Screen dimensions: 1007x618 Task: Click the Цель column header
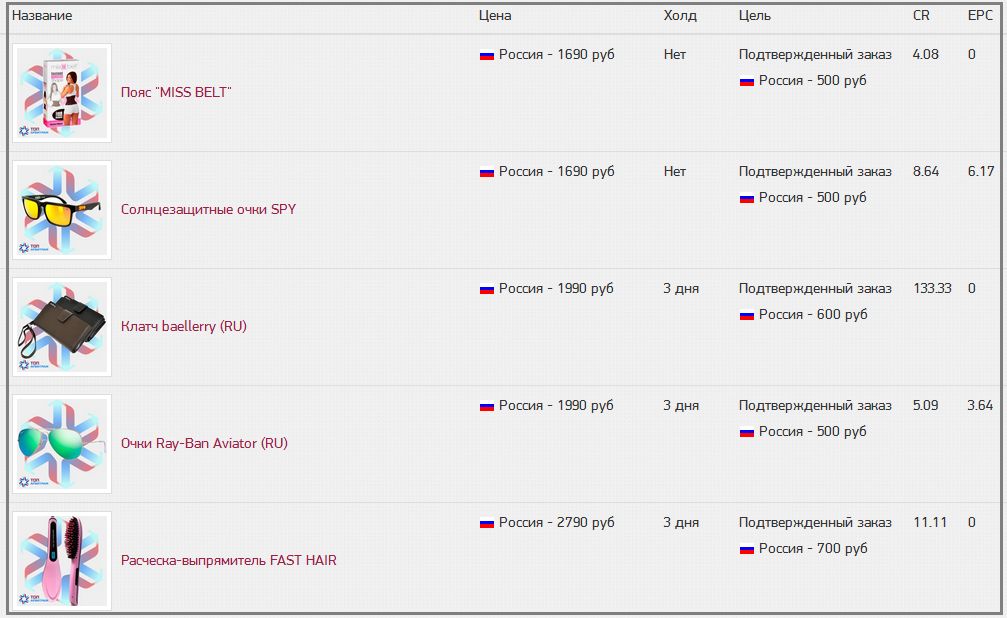pos(755,16)
